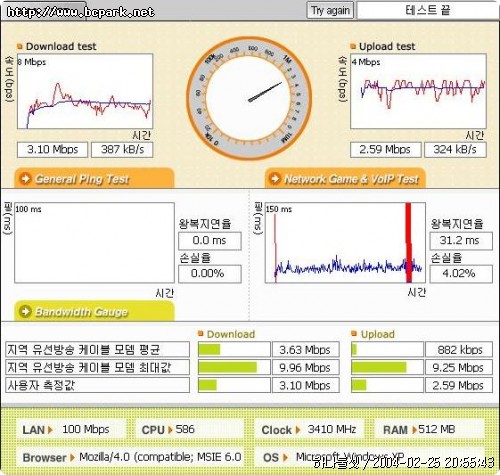Image resolution: width=500 pixels, height=475 pixels.
Task: Select row 지역 유선방송 케이블 모뎀 평균
Action: [x=97, y=349]
